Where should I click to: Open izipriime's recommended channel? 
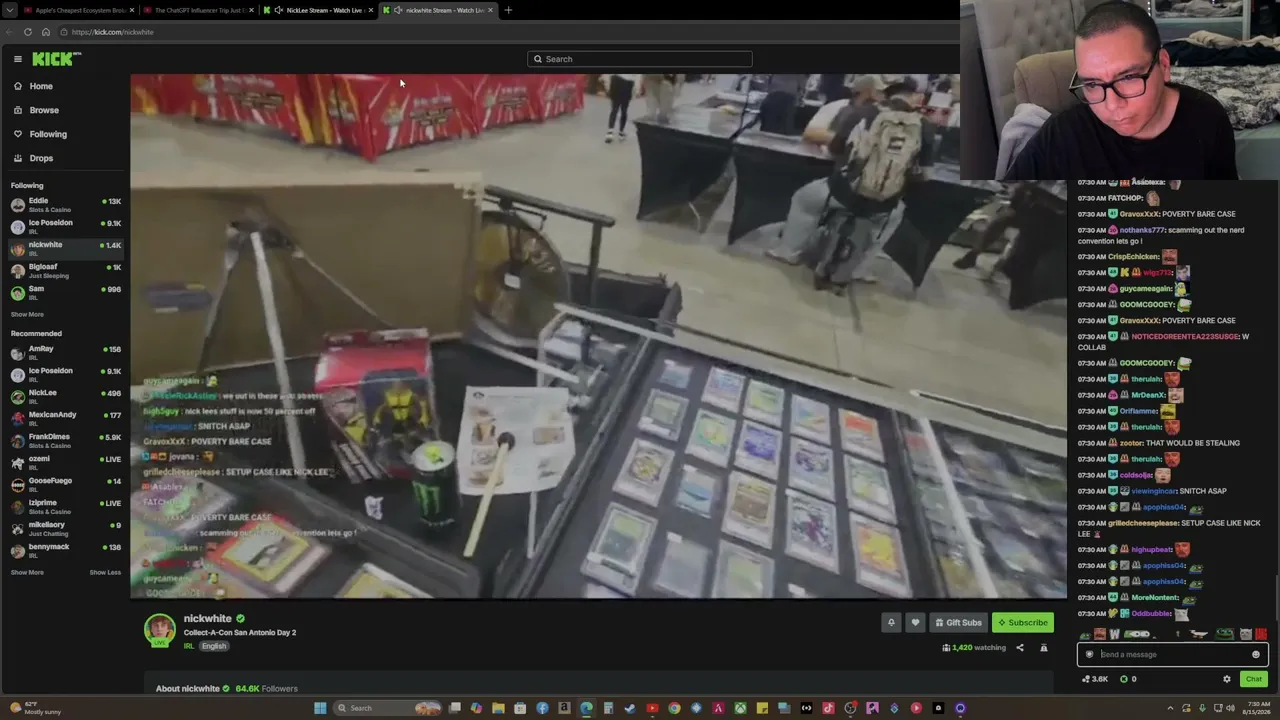click(65, 506)
